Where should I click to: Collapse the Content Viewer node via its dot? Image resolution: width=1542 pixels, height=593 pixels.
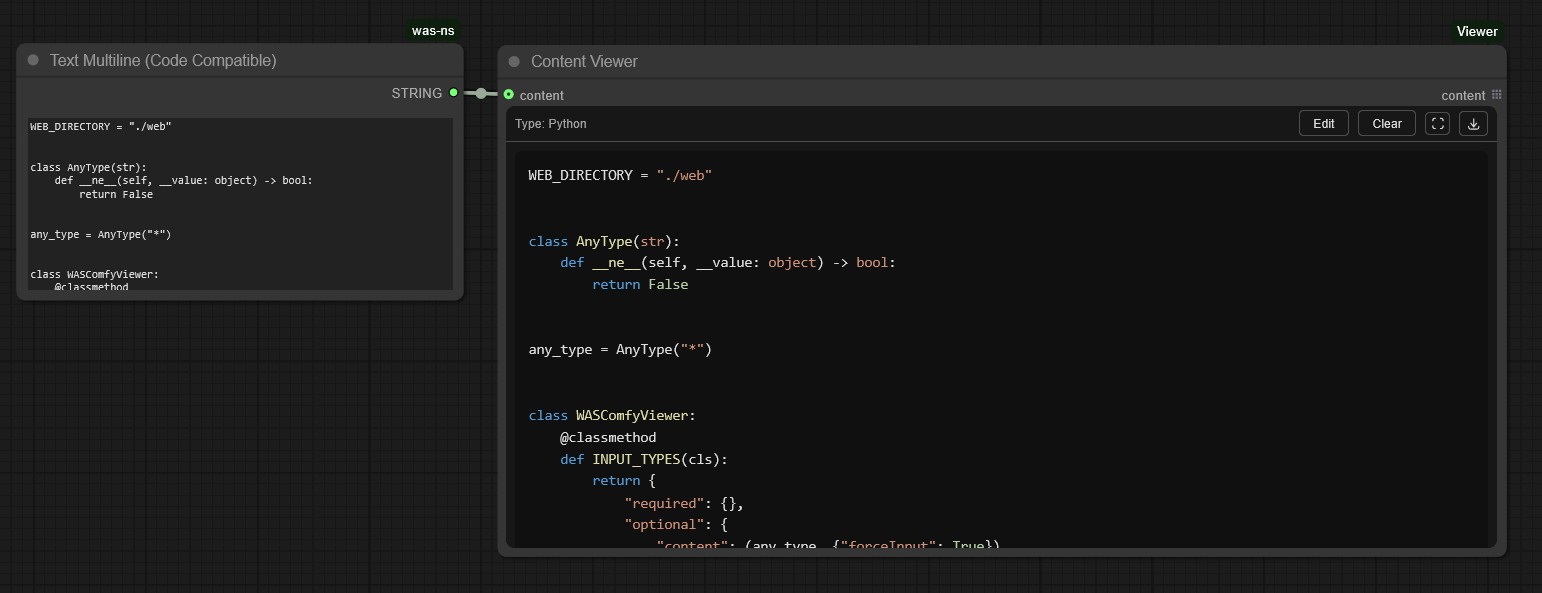[514, 61]
